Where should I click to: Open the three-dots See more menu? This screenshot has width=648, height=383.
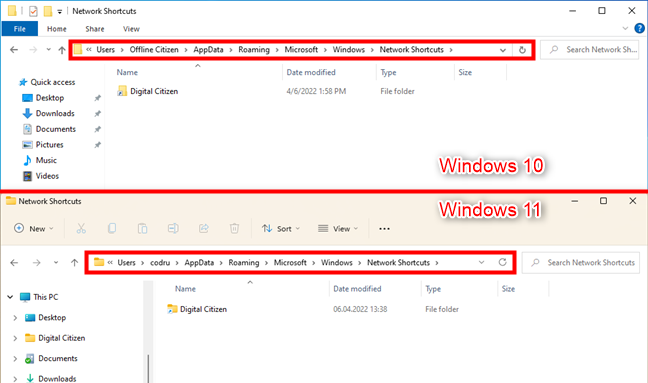click(x=384, y=228)
